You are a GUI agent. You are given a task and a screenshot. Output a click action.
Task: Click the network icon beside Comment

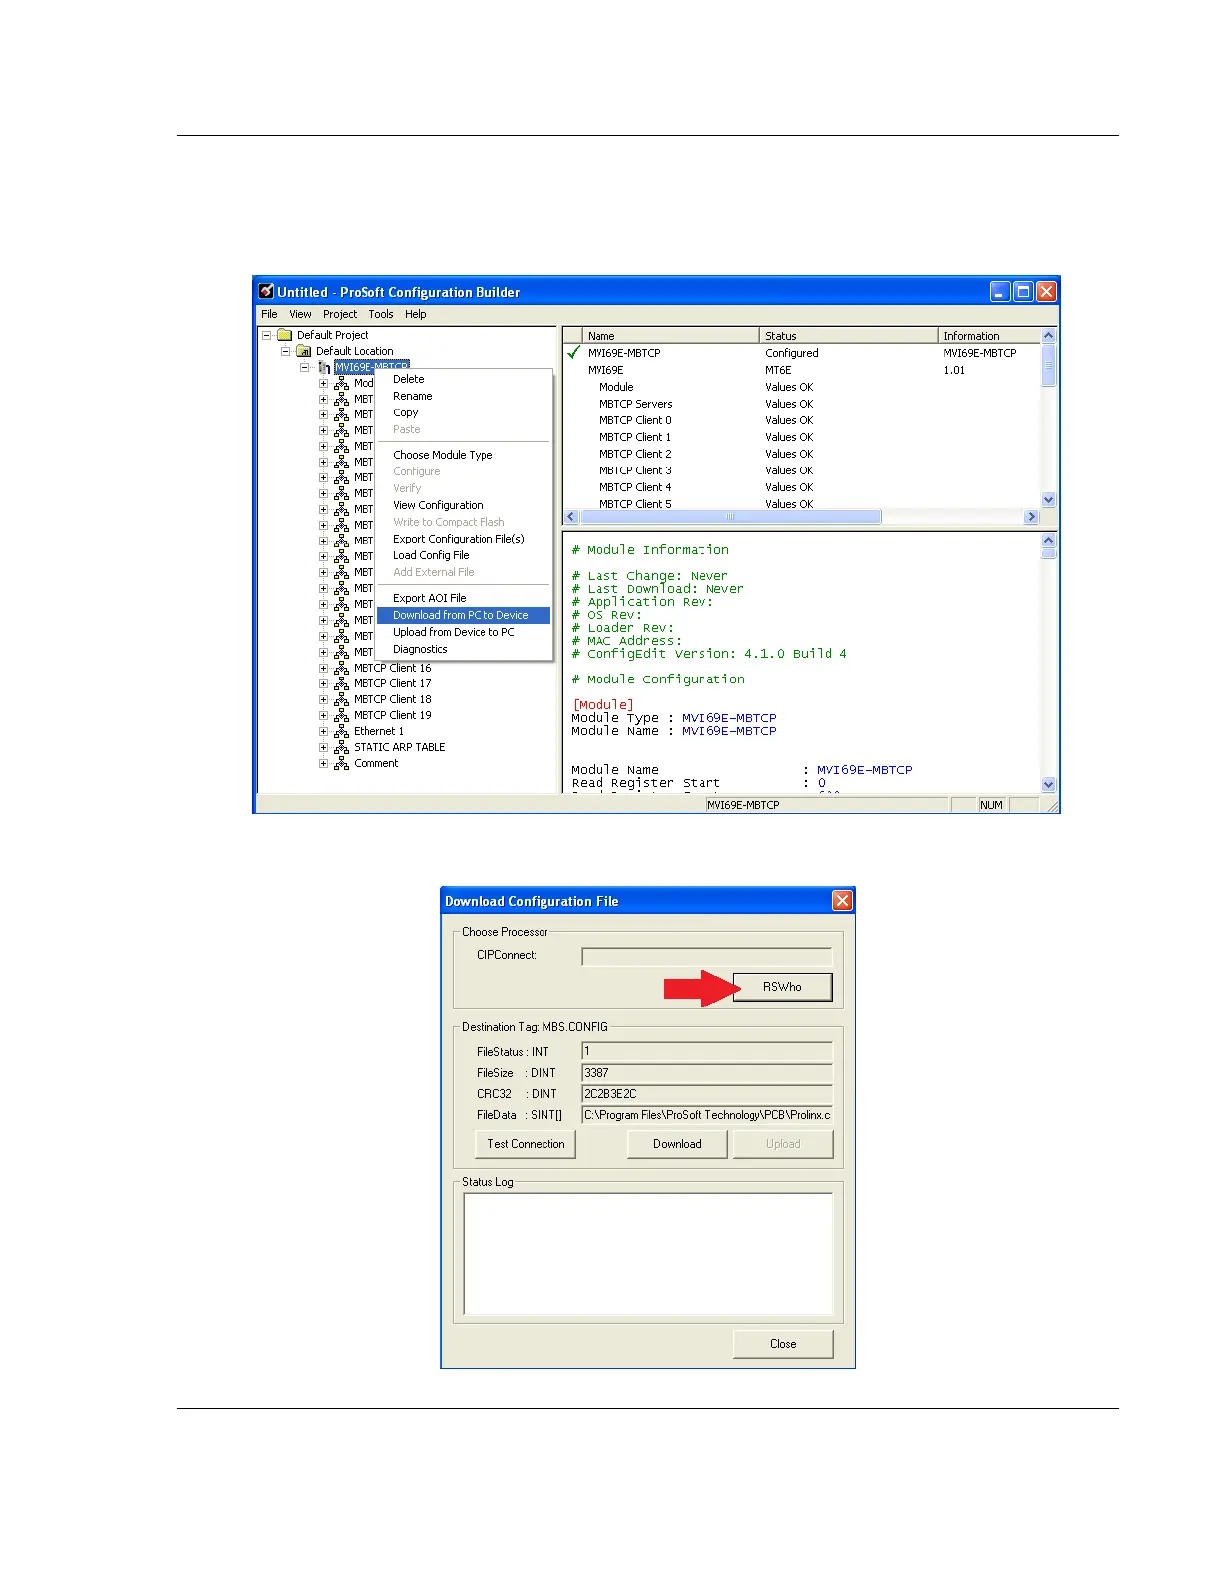(341, 764)
